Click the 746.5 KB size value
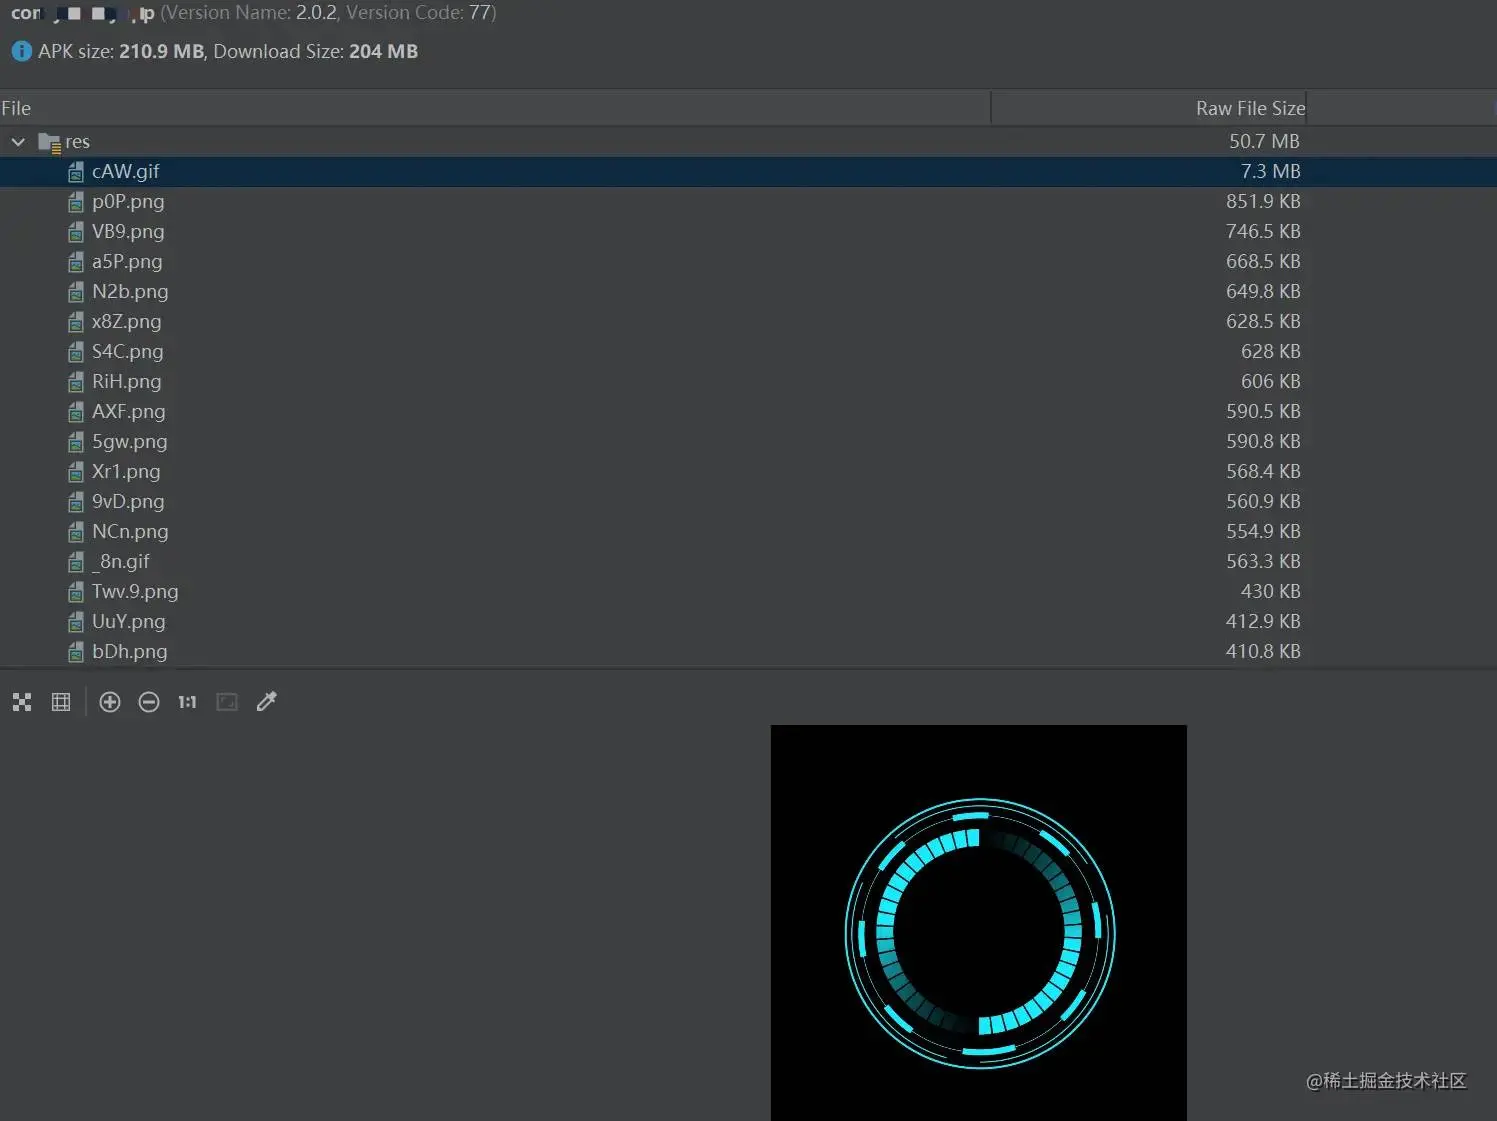 (1263, 231)
